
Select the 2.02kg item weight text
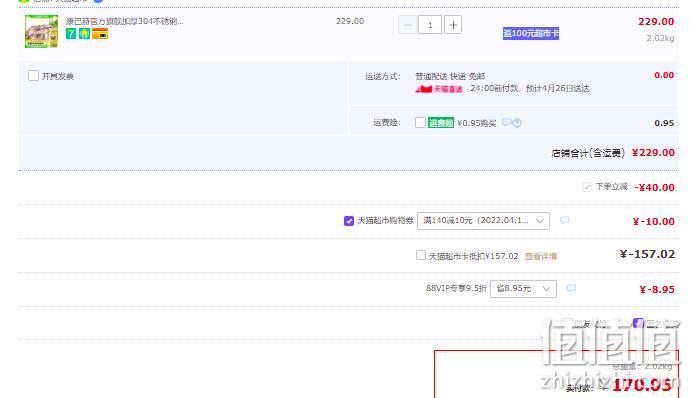click(x=660, y=38)
